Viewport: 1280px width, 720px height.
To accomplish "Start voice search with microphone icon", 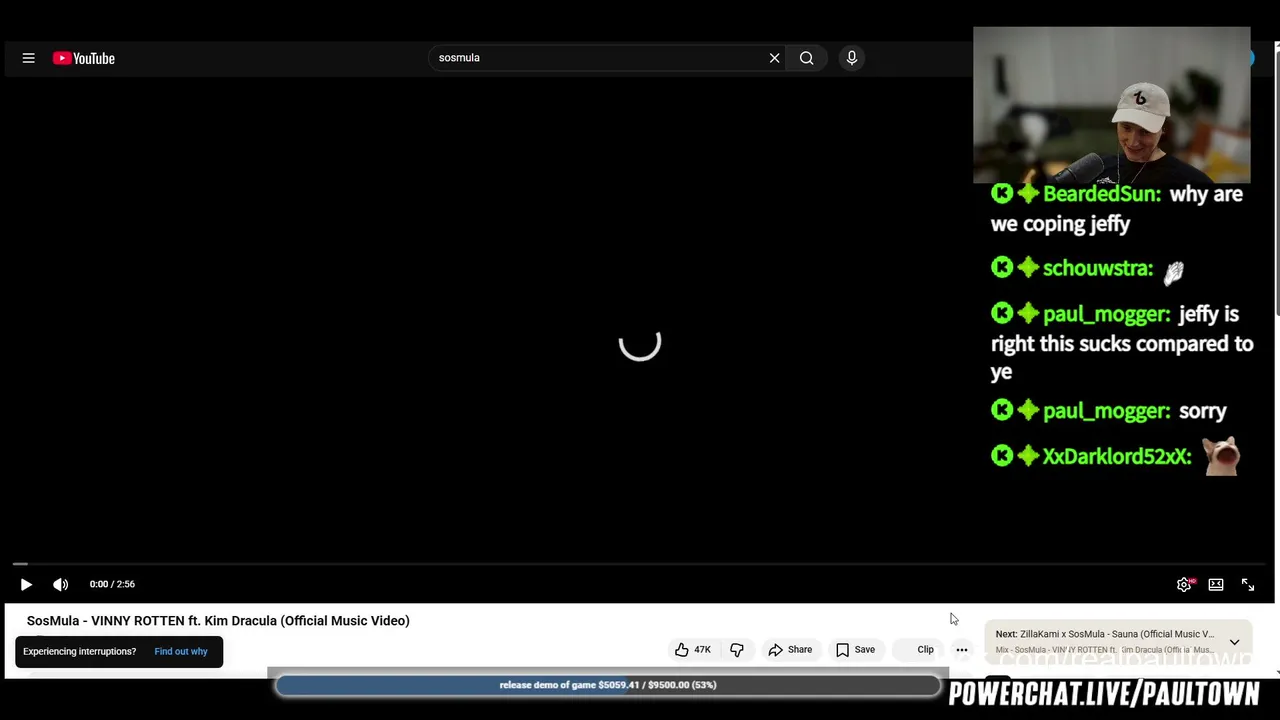I will 852,58.
